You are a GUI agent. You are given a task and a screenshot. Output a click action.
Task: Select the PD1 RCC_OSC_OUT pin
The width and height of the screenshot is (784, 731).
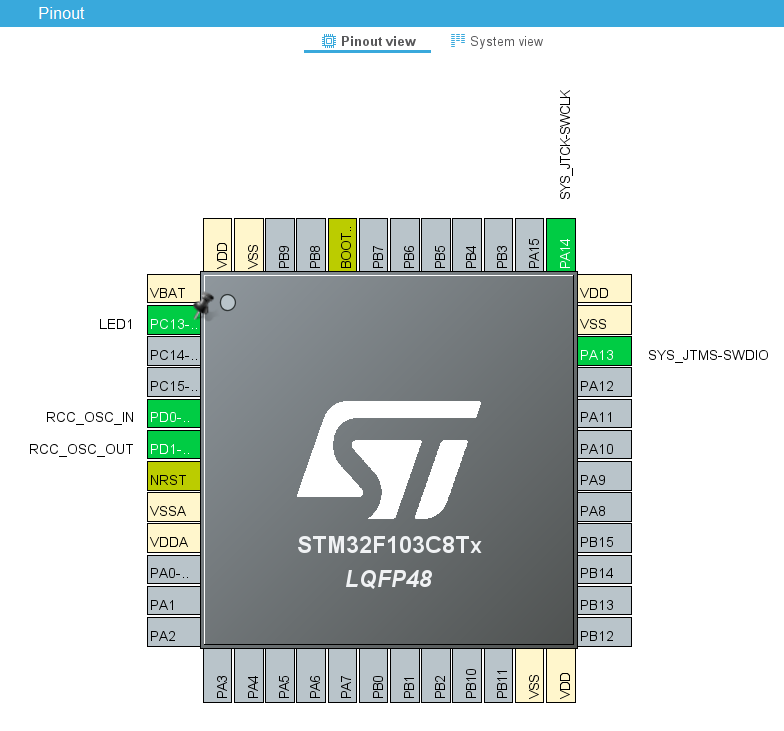(174, 445)
